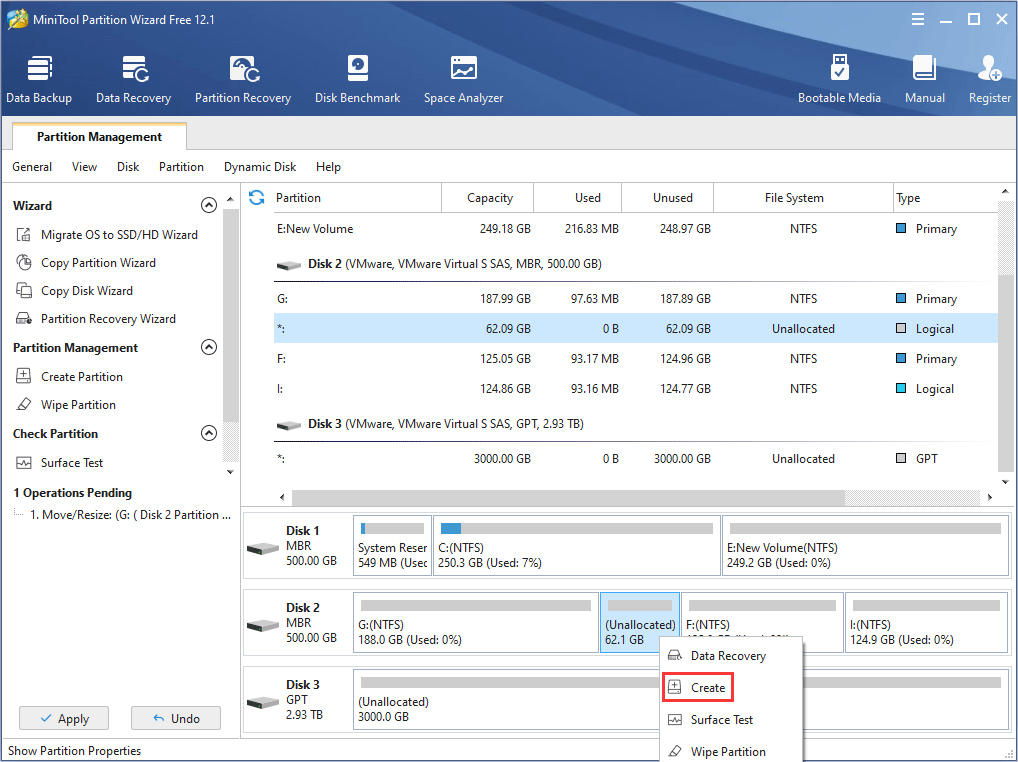This screenshot has width=1018, height=762.
Task: Select the G: partition row in list
Action: tap(636, 299)
